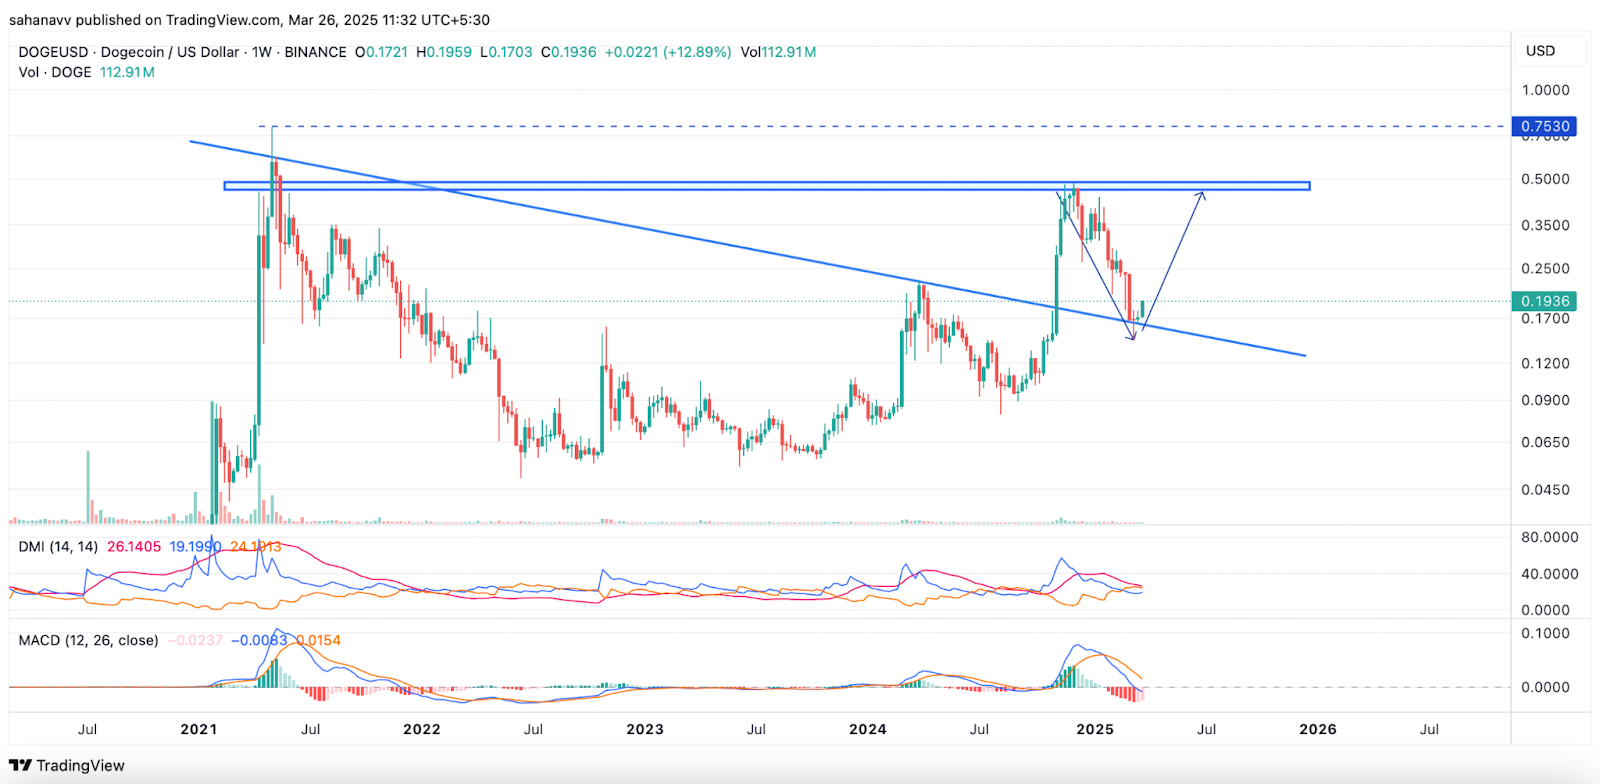Click the green 0.1936 current price label
This screenshot has height=784, width=1600.
(x=1545, y=301)
